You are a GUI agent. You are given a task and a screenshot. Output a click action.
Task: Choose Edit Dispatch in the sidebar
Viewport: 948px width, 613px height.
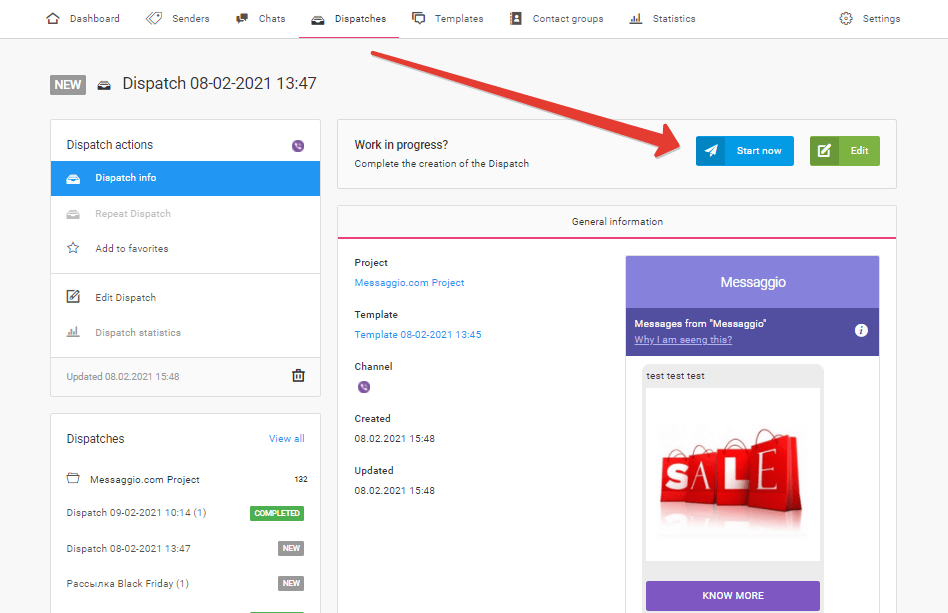[186, 297]
